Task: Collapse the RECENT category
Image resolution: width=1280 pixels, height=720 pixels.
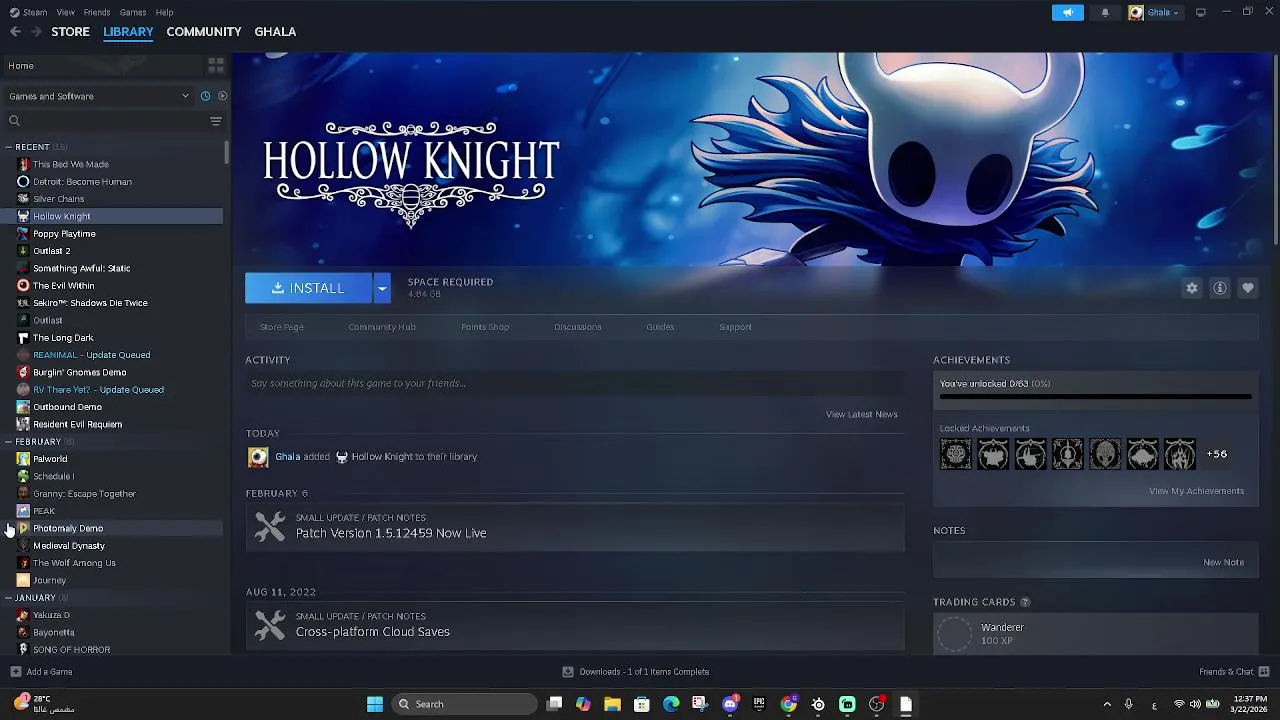Action: coord(8,147)
